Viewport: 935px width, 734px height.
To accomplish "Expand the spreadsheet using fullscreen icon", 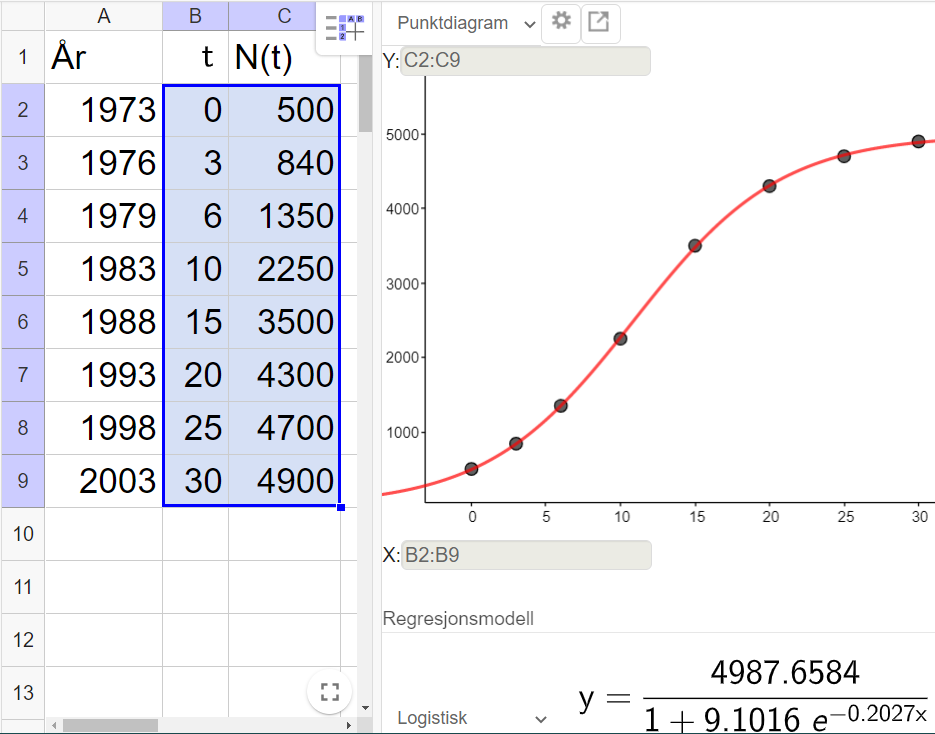I will tap(329, 692).
